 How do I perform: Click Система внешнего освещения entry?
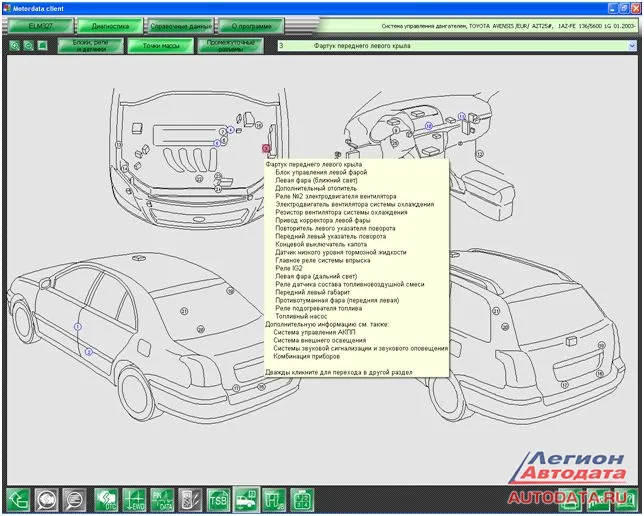coord(320,340)
